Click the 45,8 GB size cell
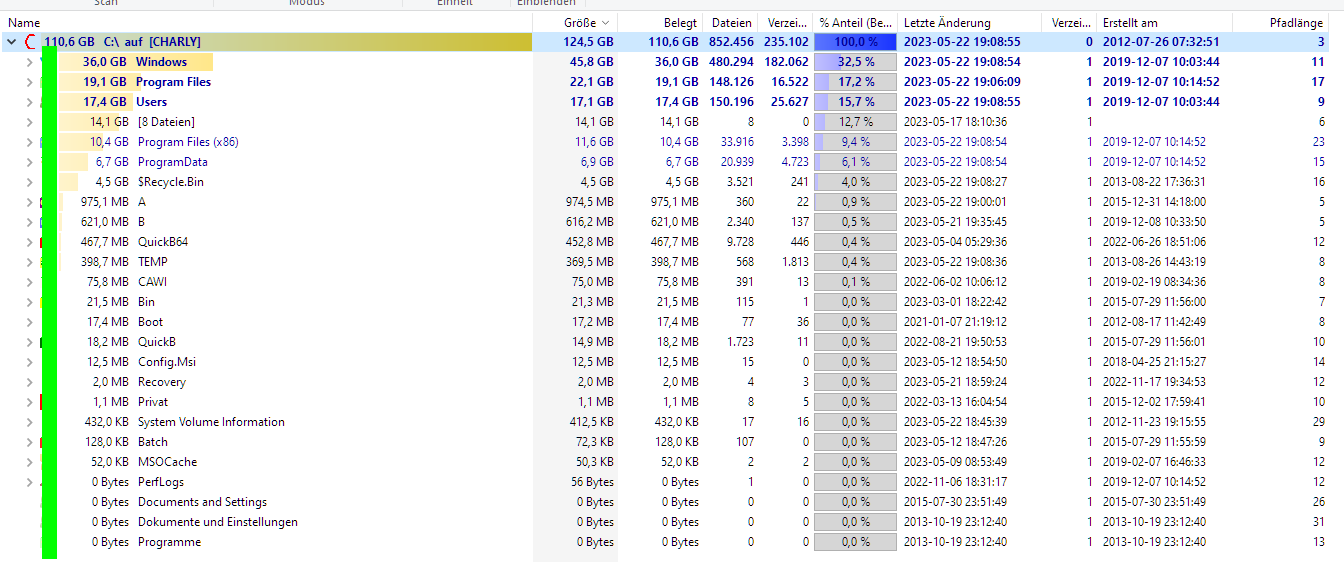The width and height of the screenshot is (1344, 562). click(x=593, y=62)
